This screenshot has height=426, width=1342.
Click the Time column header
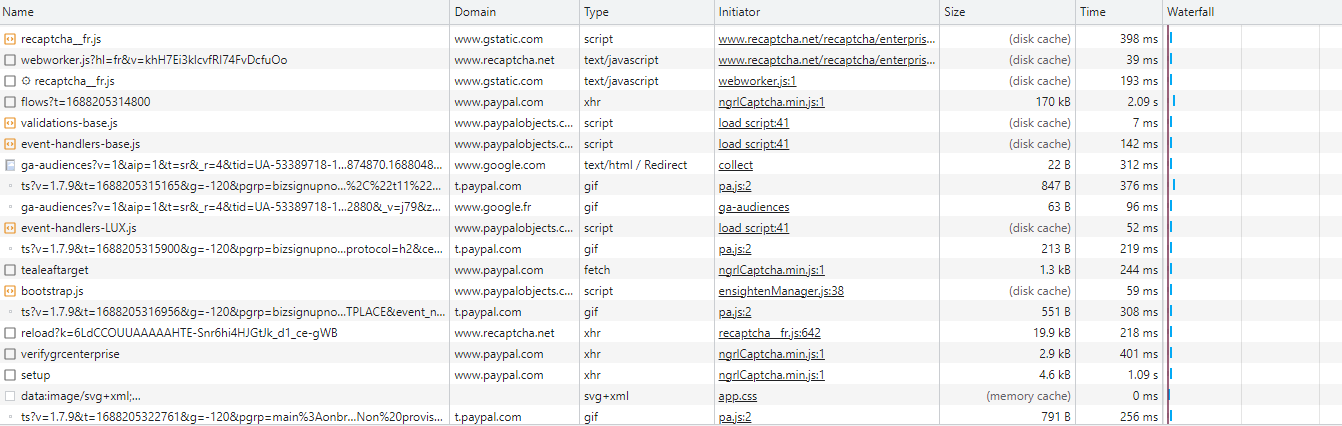(x=1093, y=12)
